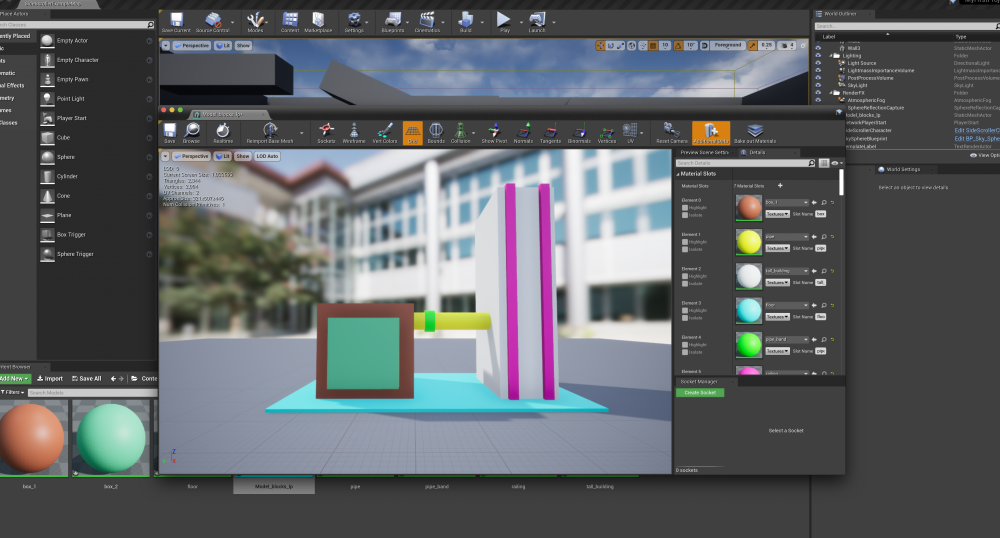Screen dimensions: 1000x538
Task: Open the Textures dropdown for Element 1
Action: click(777, 248)
